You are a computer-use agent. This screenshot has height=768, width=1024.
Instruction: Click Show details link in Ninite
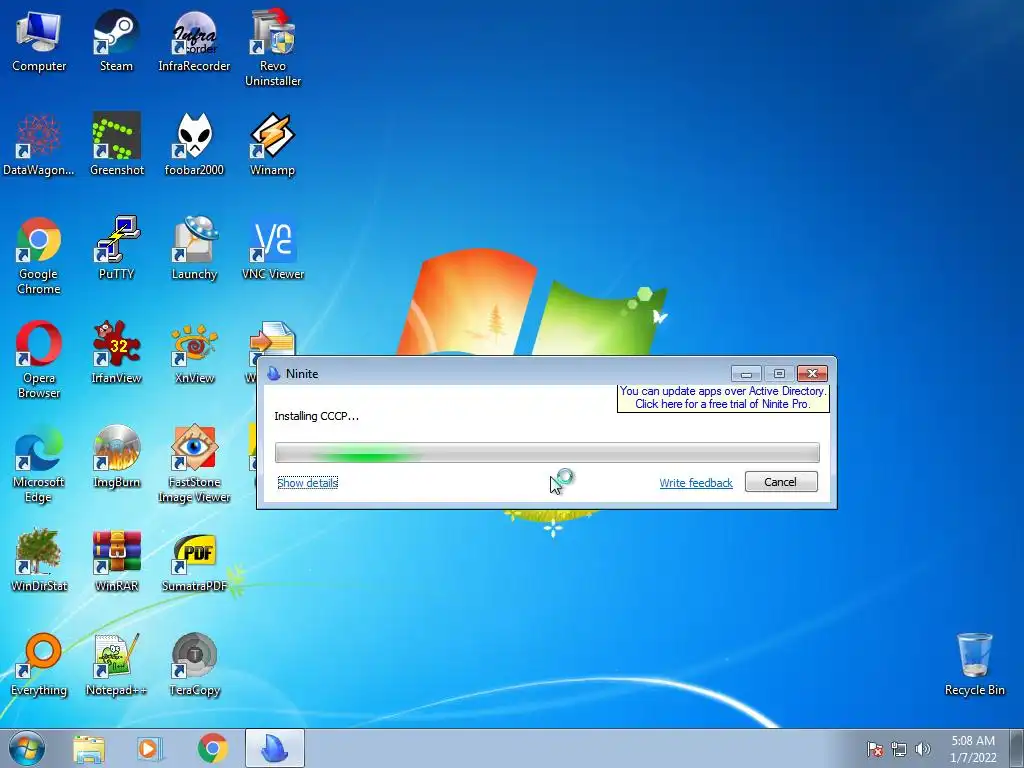(x=308, y=483)
